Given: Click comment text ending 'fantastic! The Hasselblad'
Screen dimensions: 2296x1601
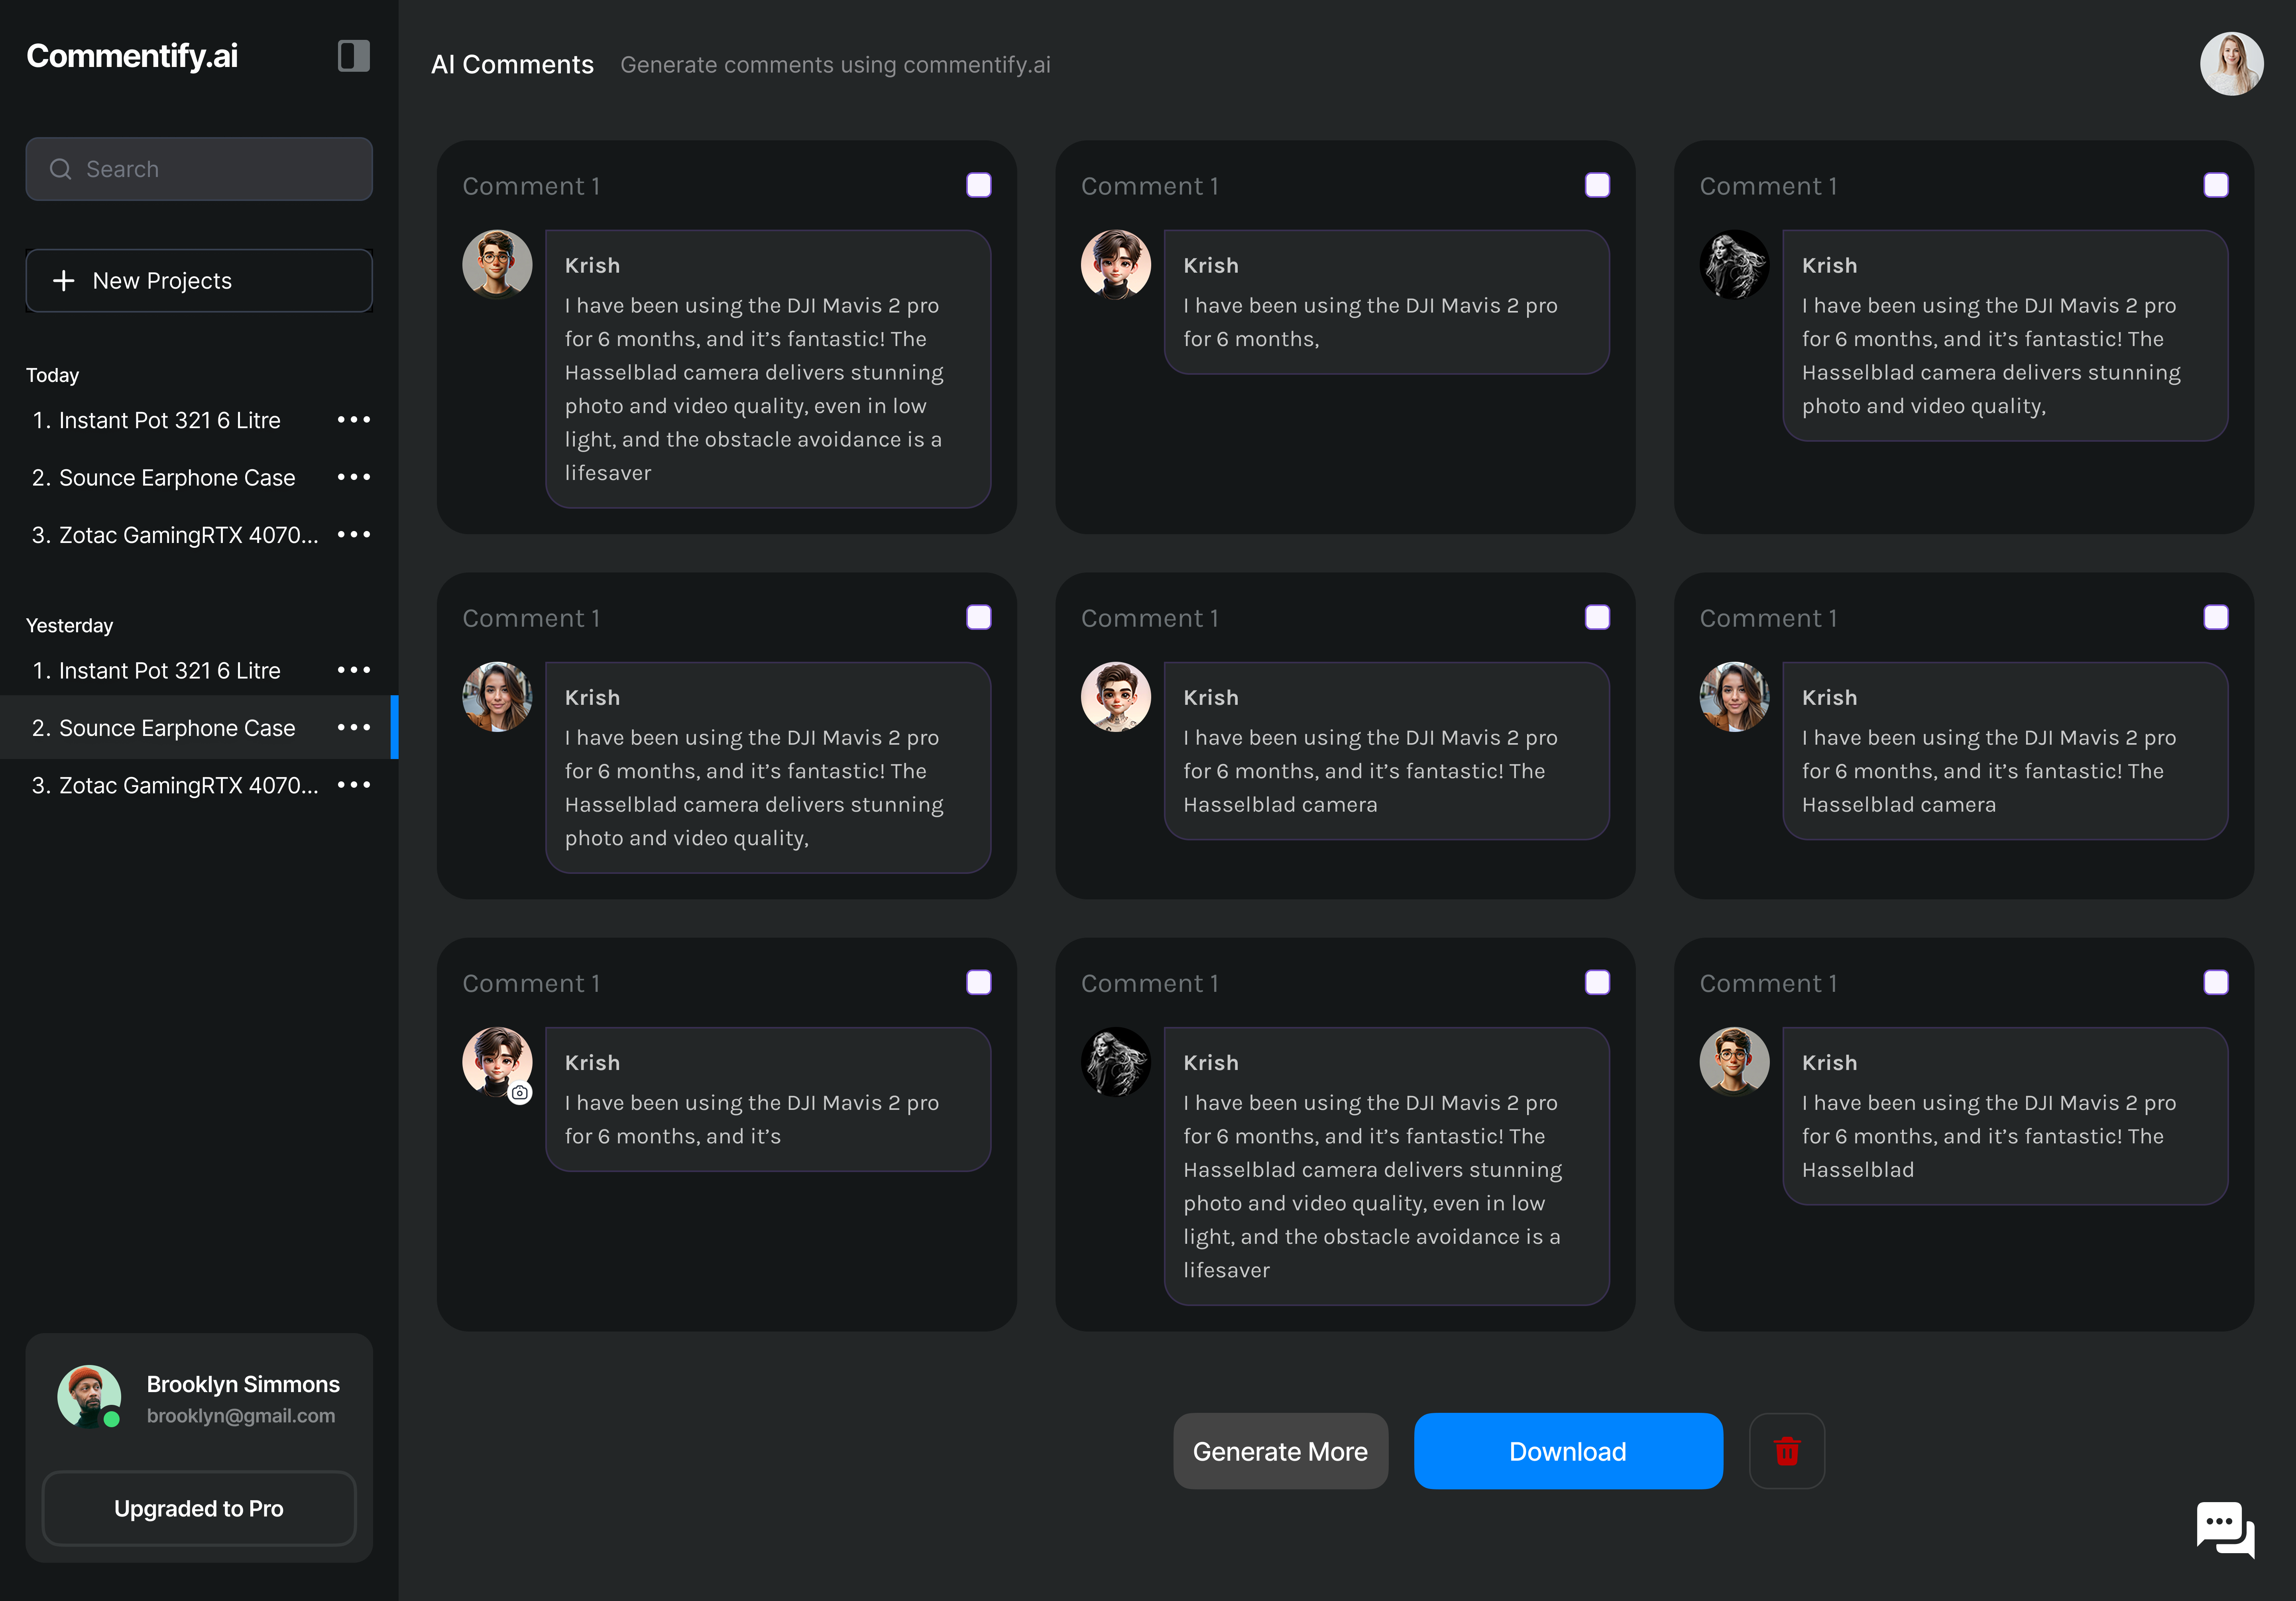Looking at the screenshot, I should [1989, 1136].
